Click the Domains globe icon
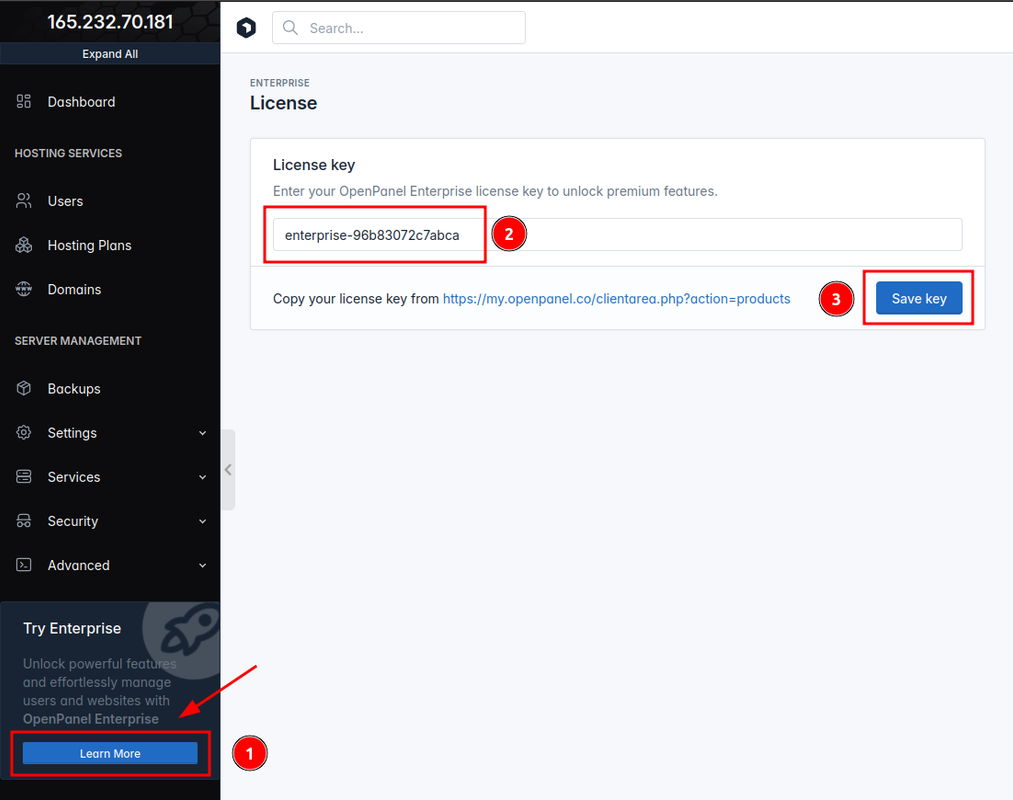This screenshot has height=800, width=1013. pyautogui.click(x=24, y=289)
